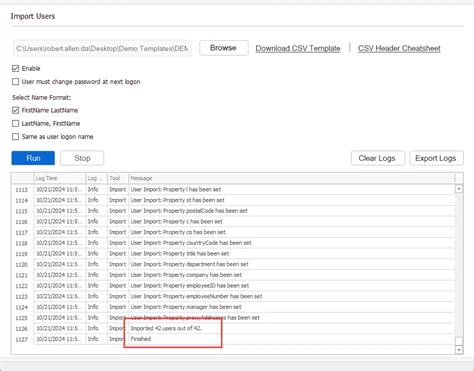Click the Browse button
The width and height of the screenshot is (474, 371).
pos(223,48)
